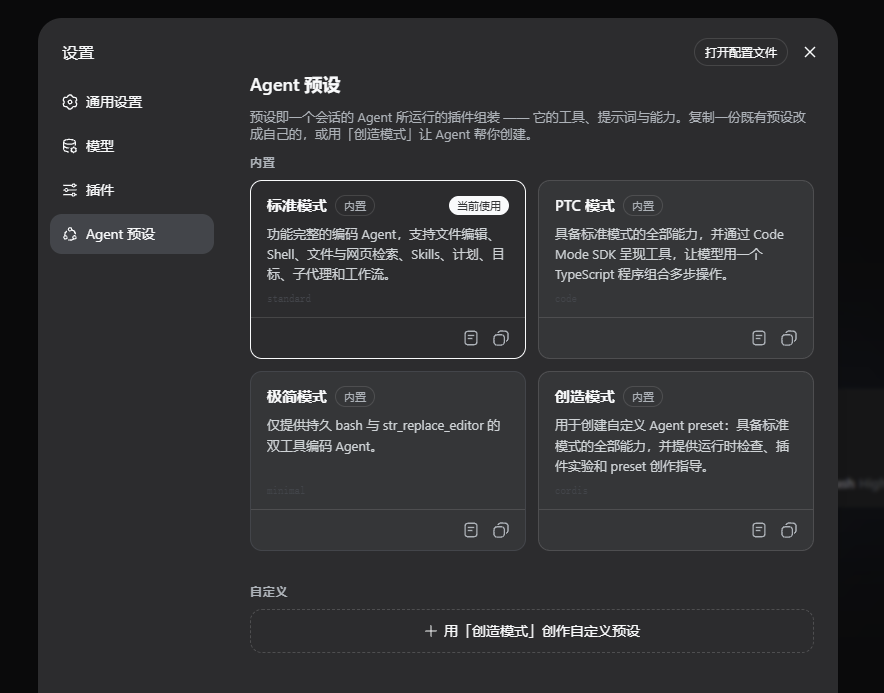Screen dimensions: 884x693
Task: Click the 内置 tag on PTC 模式
Action: click(643, 206)
